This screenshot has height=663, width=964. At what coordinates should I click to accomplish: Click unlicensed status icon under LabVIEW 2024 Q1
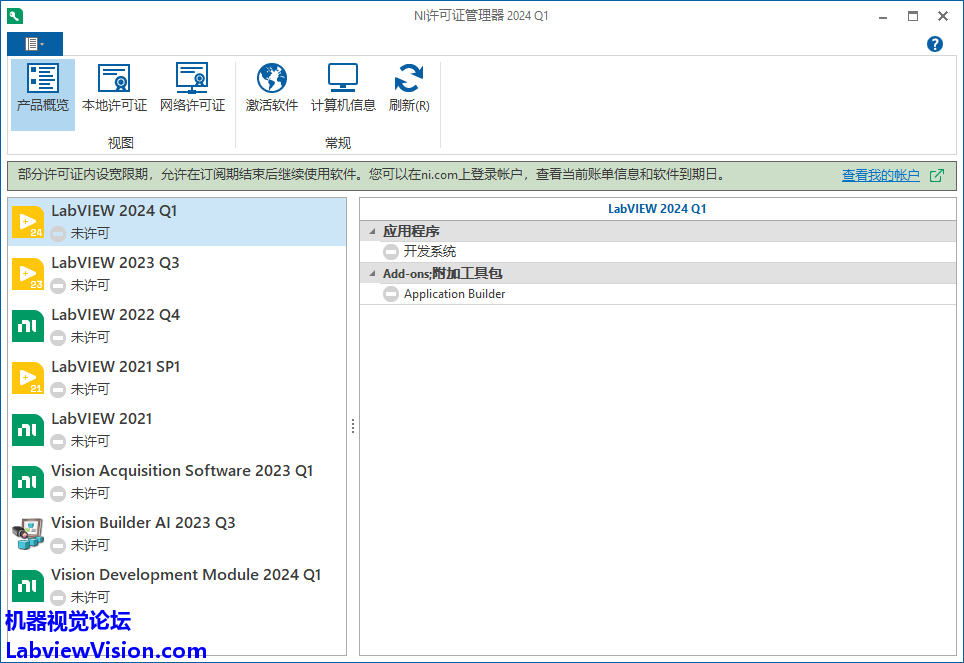coord(58,234)
